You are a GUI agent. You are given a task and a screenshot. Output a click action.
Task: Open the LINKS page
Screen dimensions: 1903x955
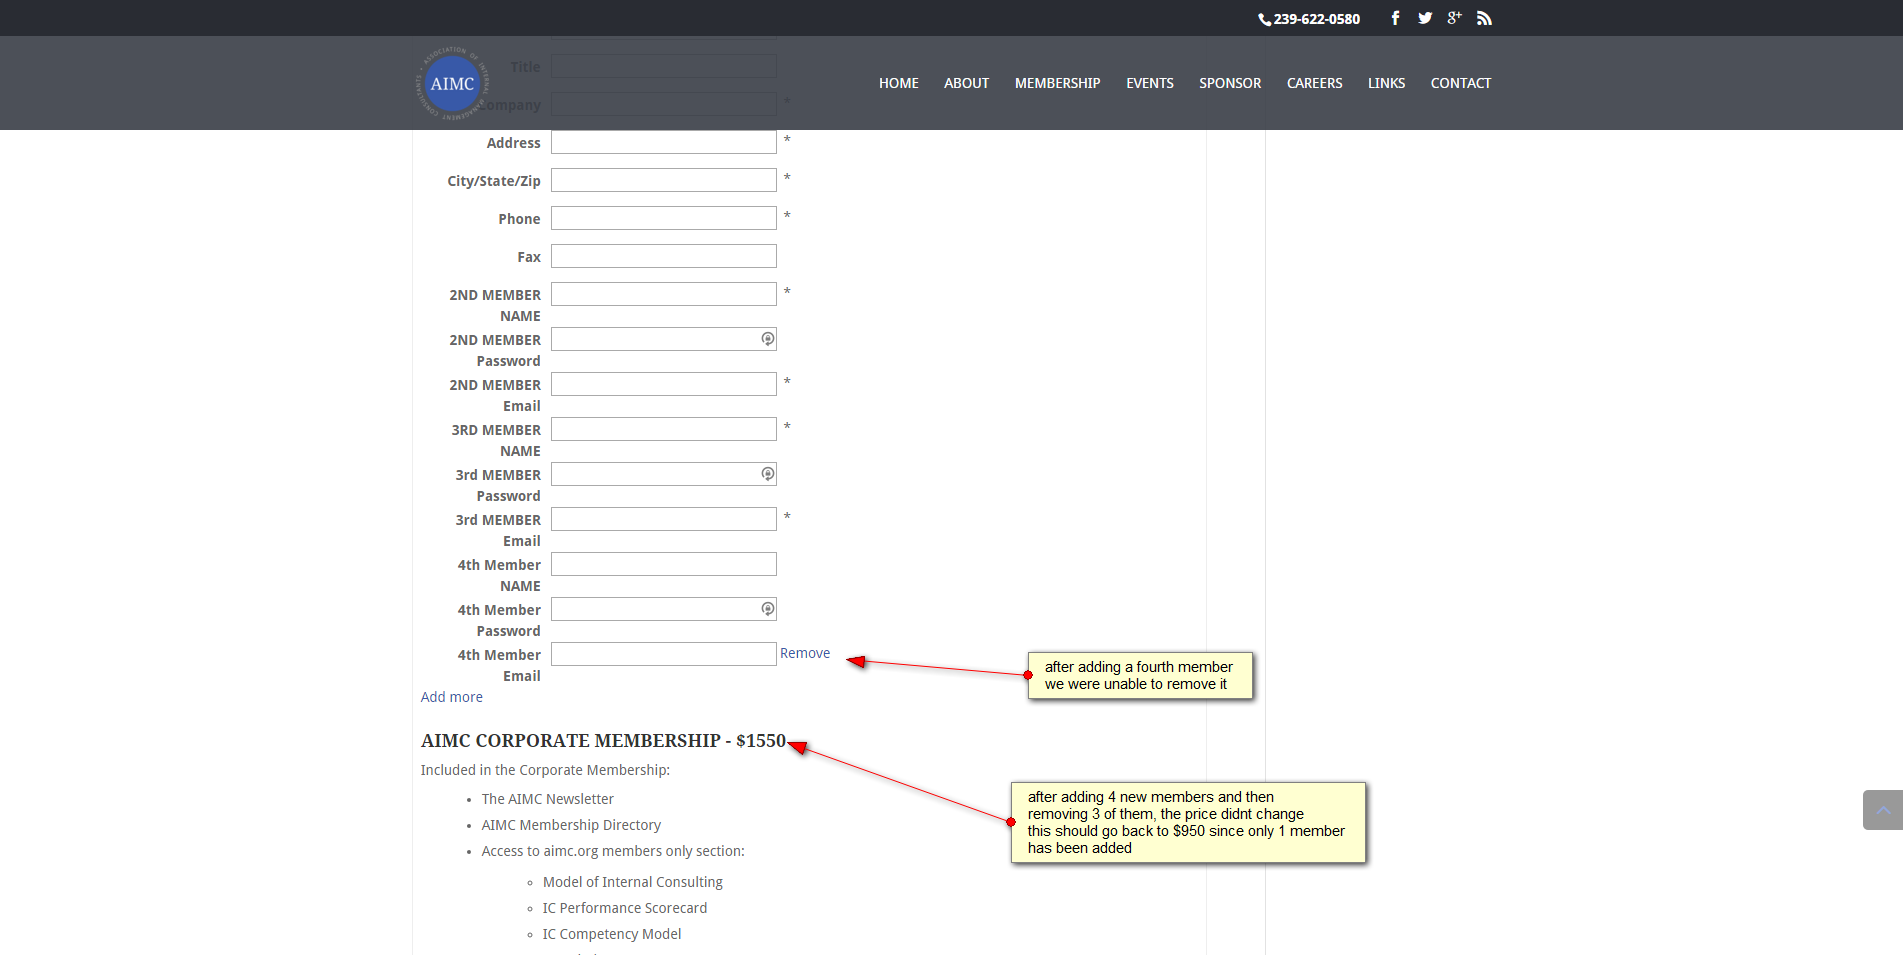pos(1386,83)
